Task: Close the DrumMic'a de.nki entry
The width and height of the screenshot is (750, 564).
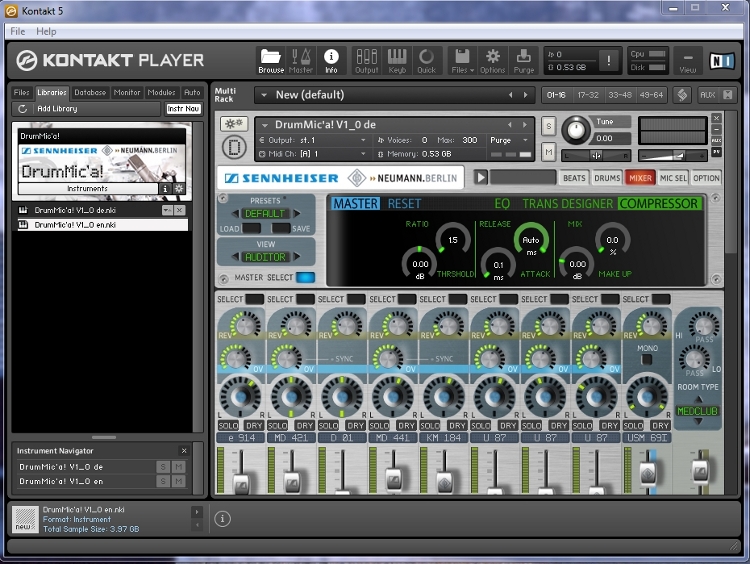Action: 179,210
